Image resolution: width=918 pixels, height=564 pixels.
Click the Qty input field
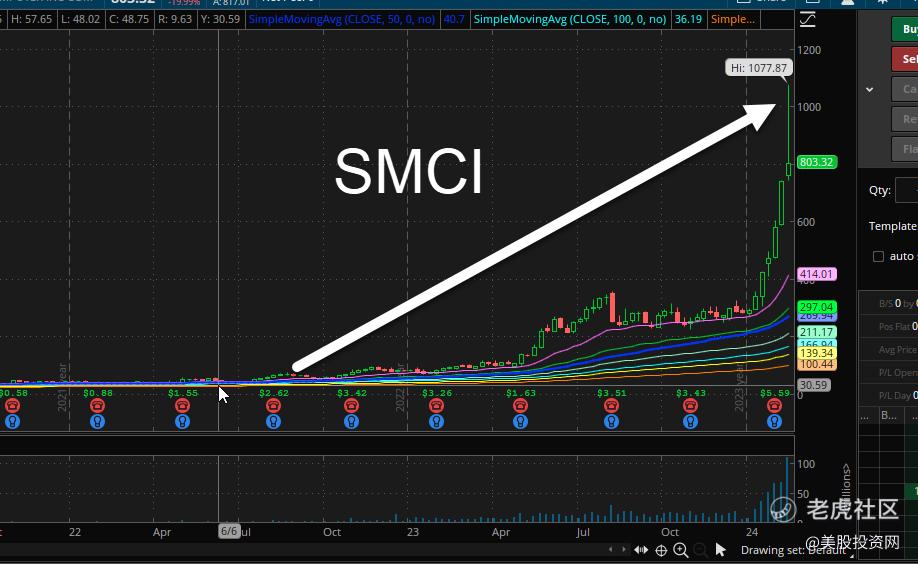click(907, 190)
